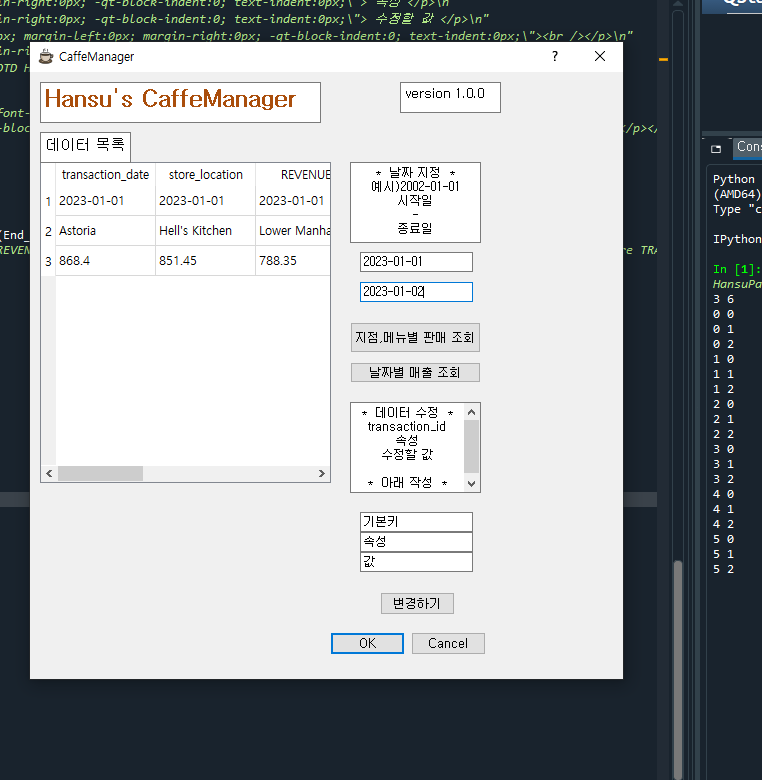The width and height of the screenshot is (762, 780).
Task: Click the left arrow of table scrollbar
Action: pos(49,474)
